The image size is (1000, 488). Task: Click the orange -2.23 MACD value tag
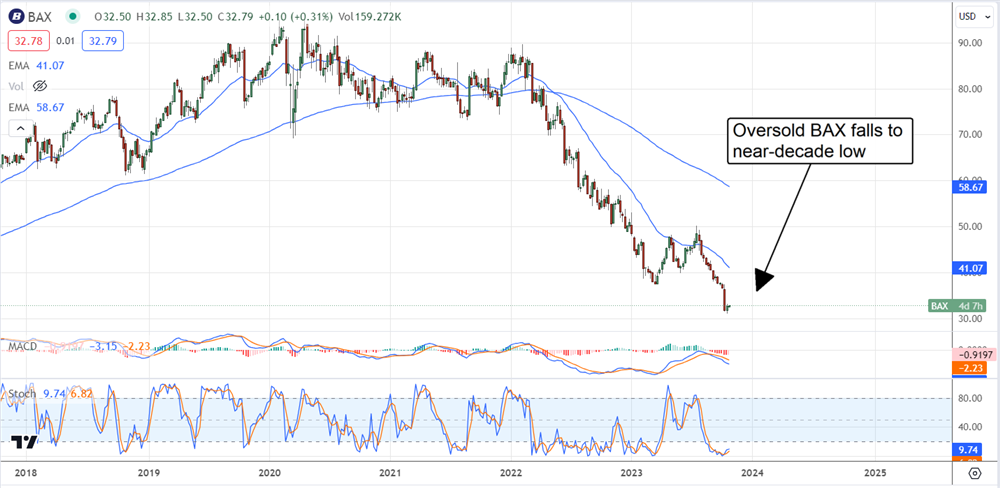click(974, 367)
